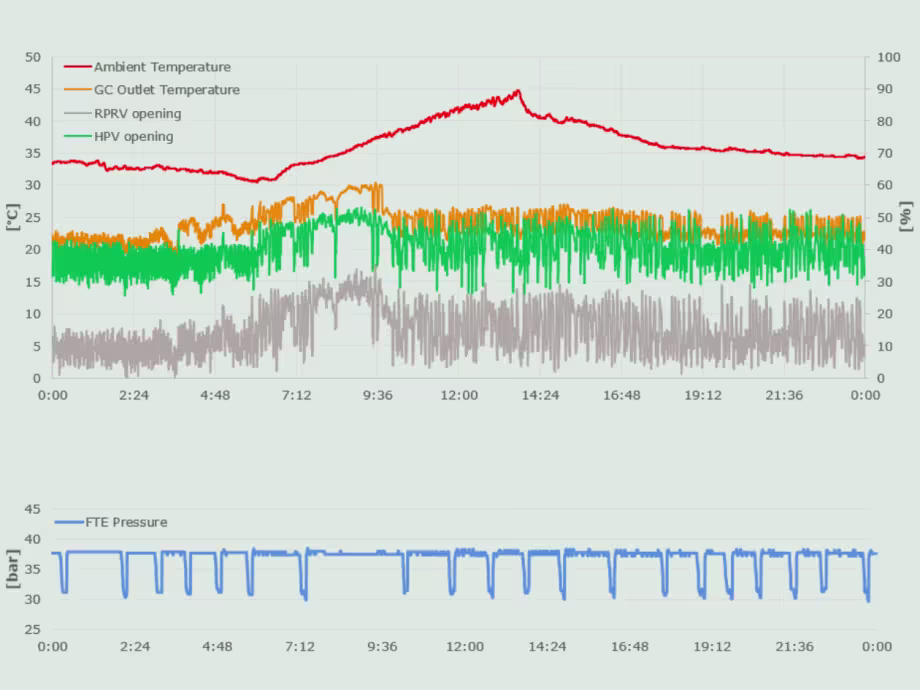
Task: Click the 80 tick on the percent axis
Action: (x=884, y=121)
